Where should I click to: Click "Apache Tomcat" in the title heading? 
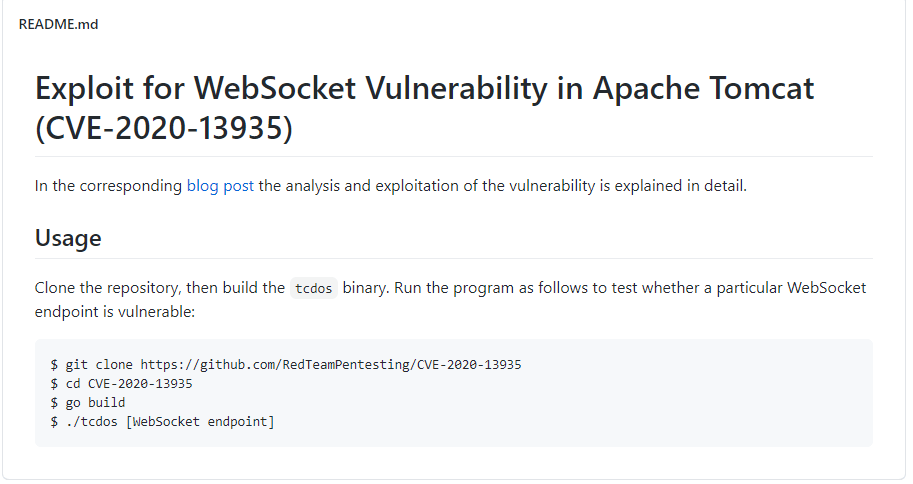tap(704, 88)
